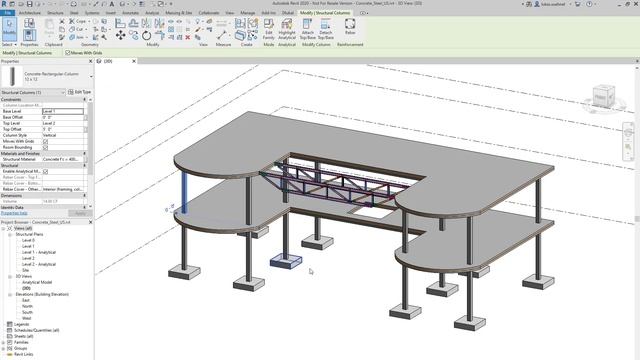Screen dimensions: 640x360
Task: Select Schedules/Quantities (all) in browser
Action: [x=36, y=330]
